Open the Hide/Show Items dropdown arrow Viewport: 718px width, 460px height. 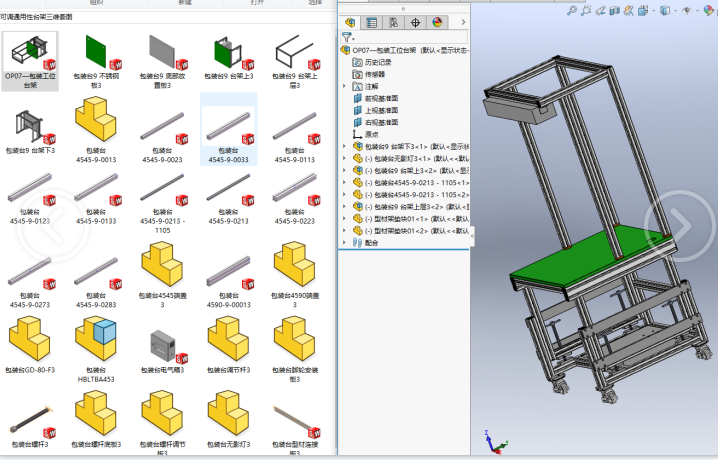pyautogui.click(x=697, y=11)
